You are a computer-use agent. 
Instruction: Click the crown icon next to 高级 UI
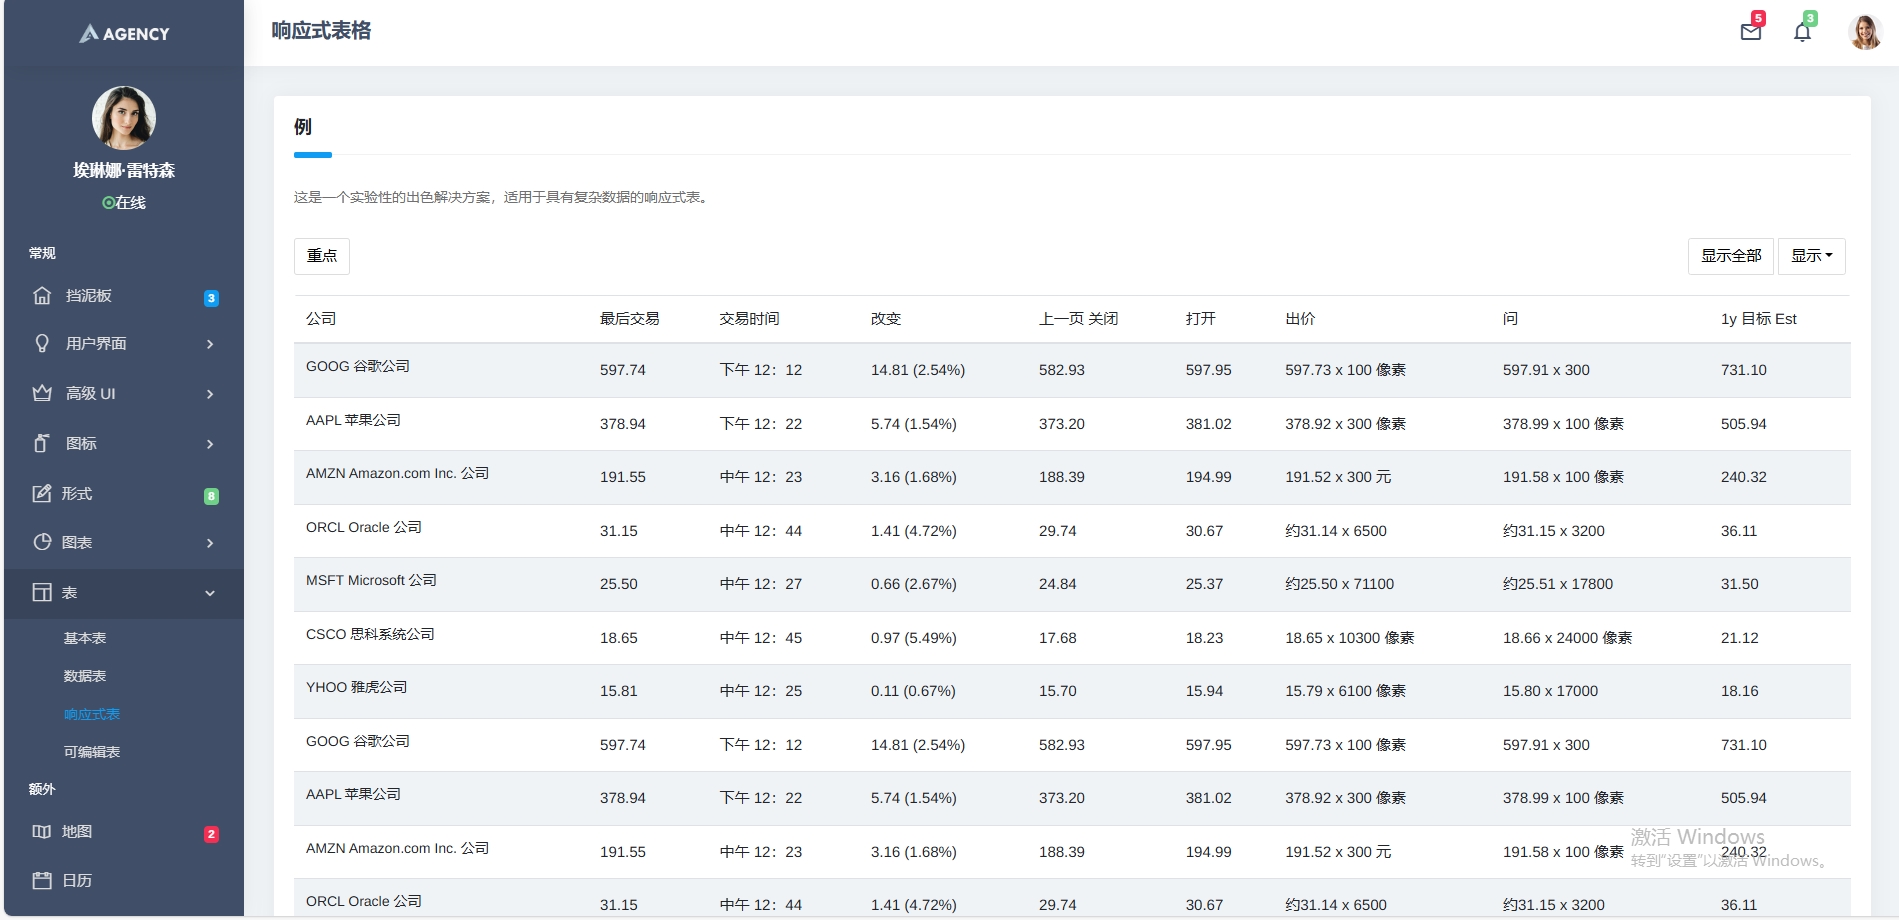[x=42, y=393]
